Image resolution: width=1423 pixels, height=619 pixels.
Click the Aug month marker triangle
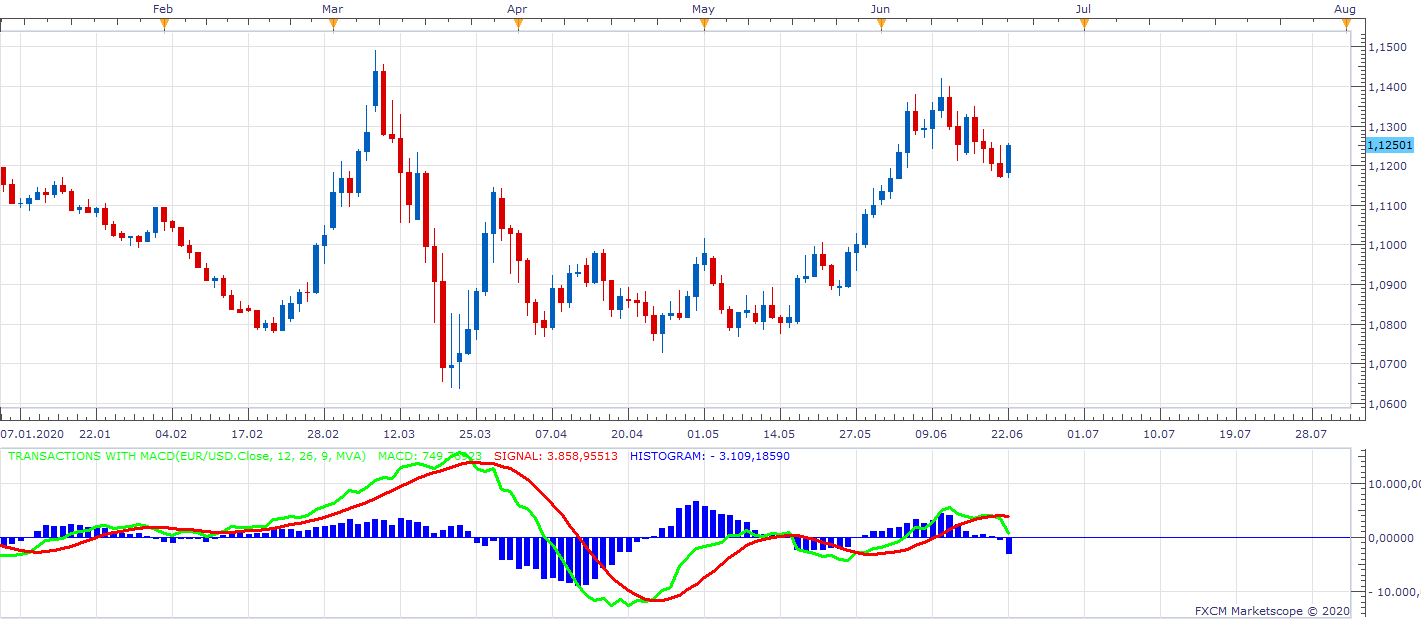point(1346,24)
